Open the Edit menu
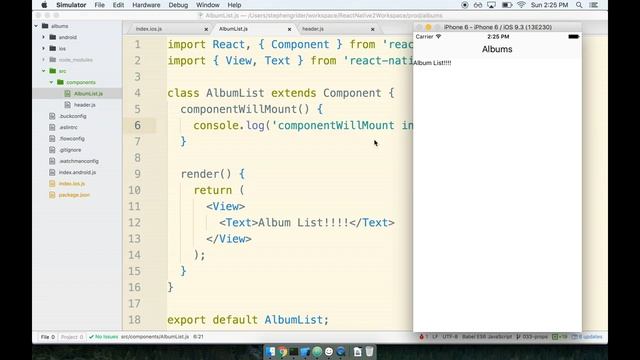640x360 pixels. (118, 5)
